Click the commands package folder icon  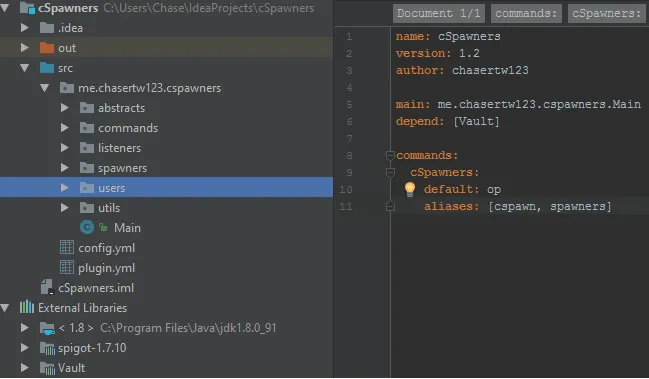point(87,127)
